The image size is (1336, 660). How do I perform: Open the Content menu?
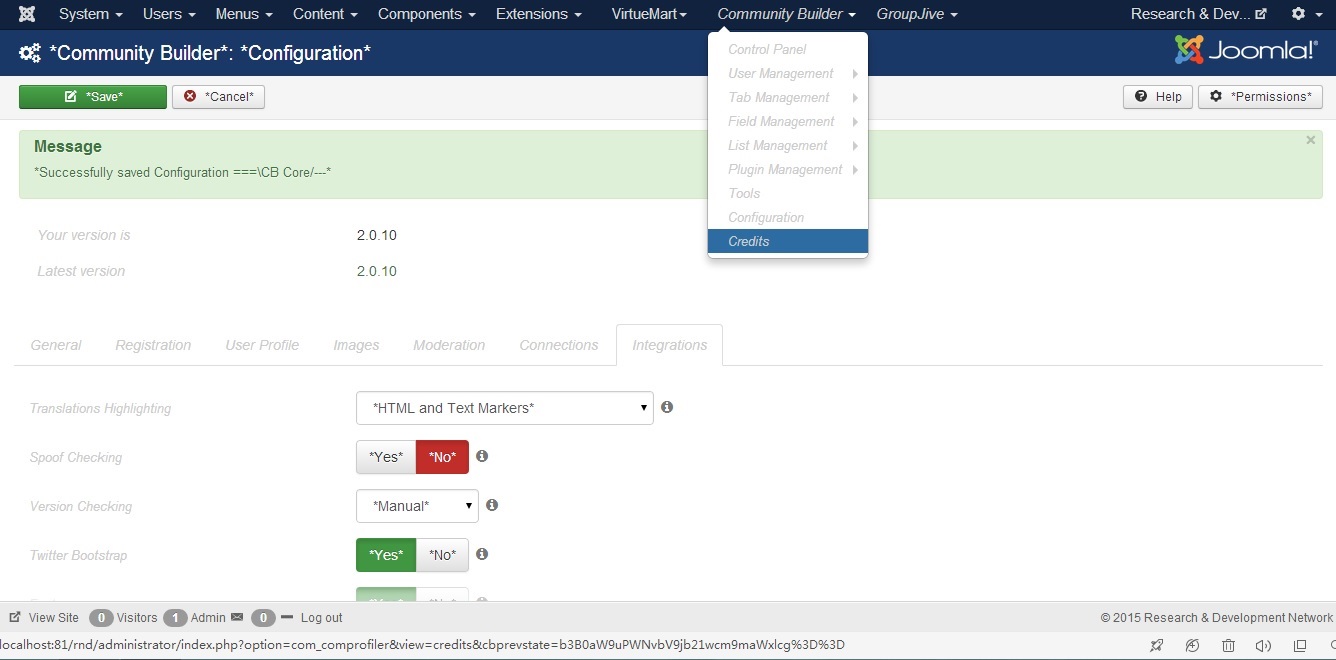(x=325, y=14)
